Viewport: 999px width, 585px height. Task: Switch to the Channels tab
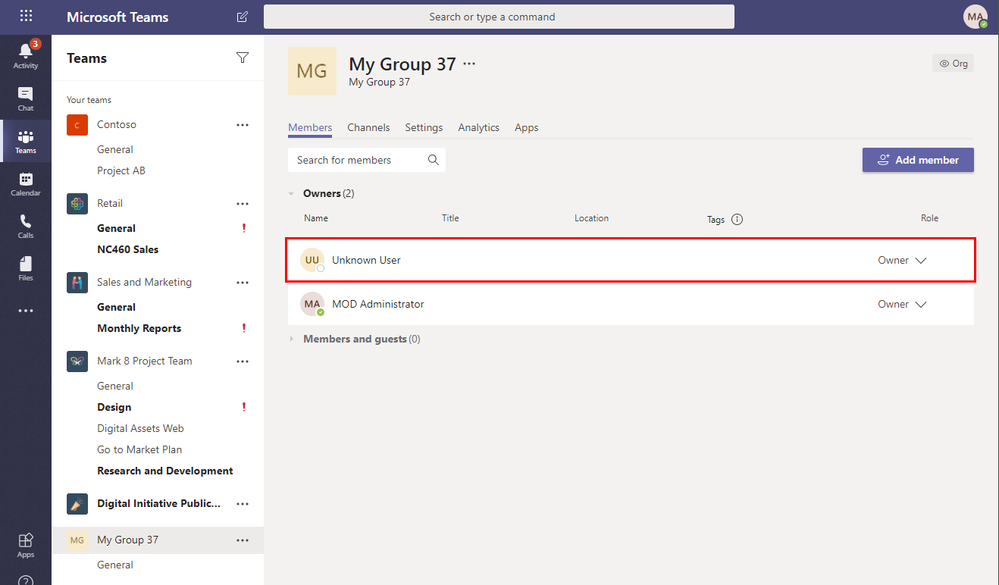368,127
